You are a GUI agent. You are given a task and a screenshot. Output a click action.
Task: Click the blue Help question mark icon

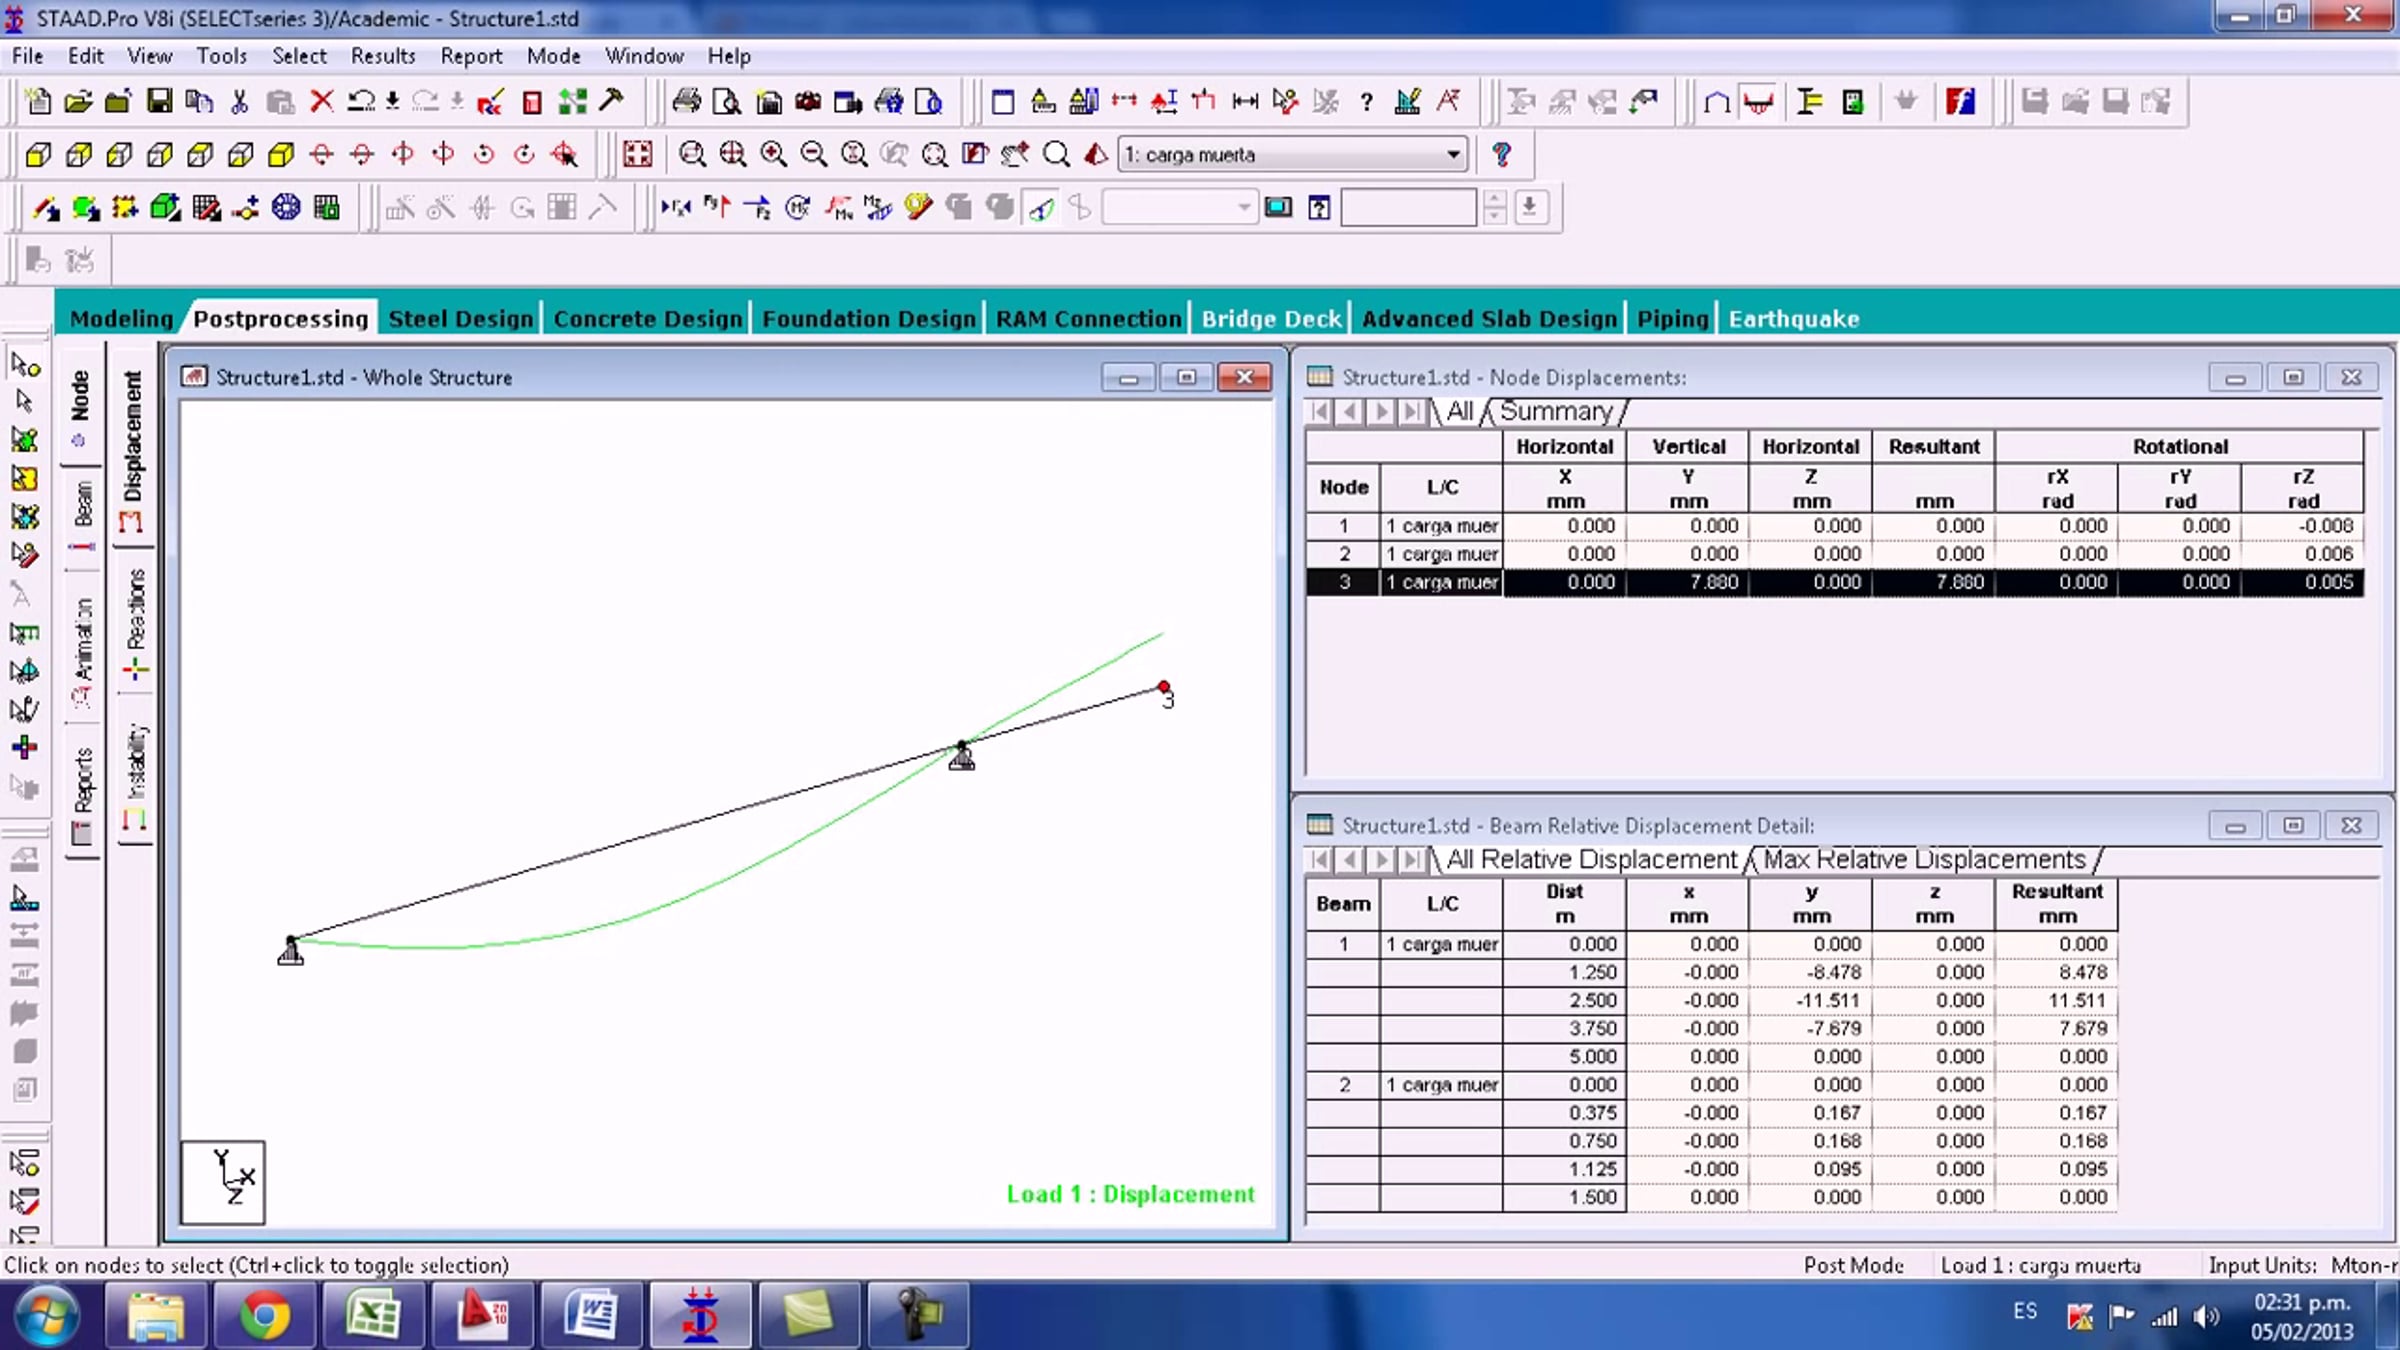click(1500, 154)
